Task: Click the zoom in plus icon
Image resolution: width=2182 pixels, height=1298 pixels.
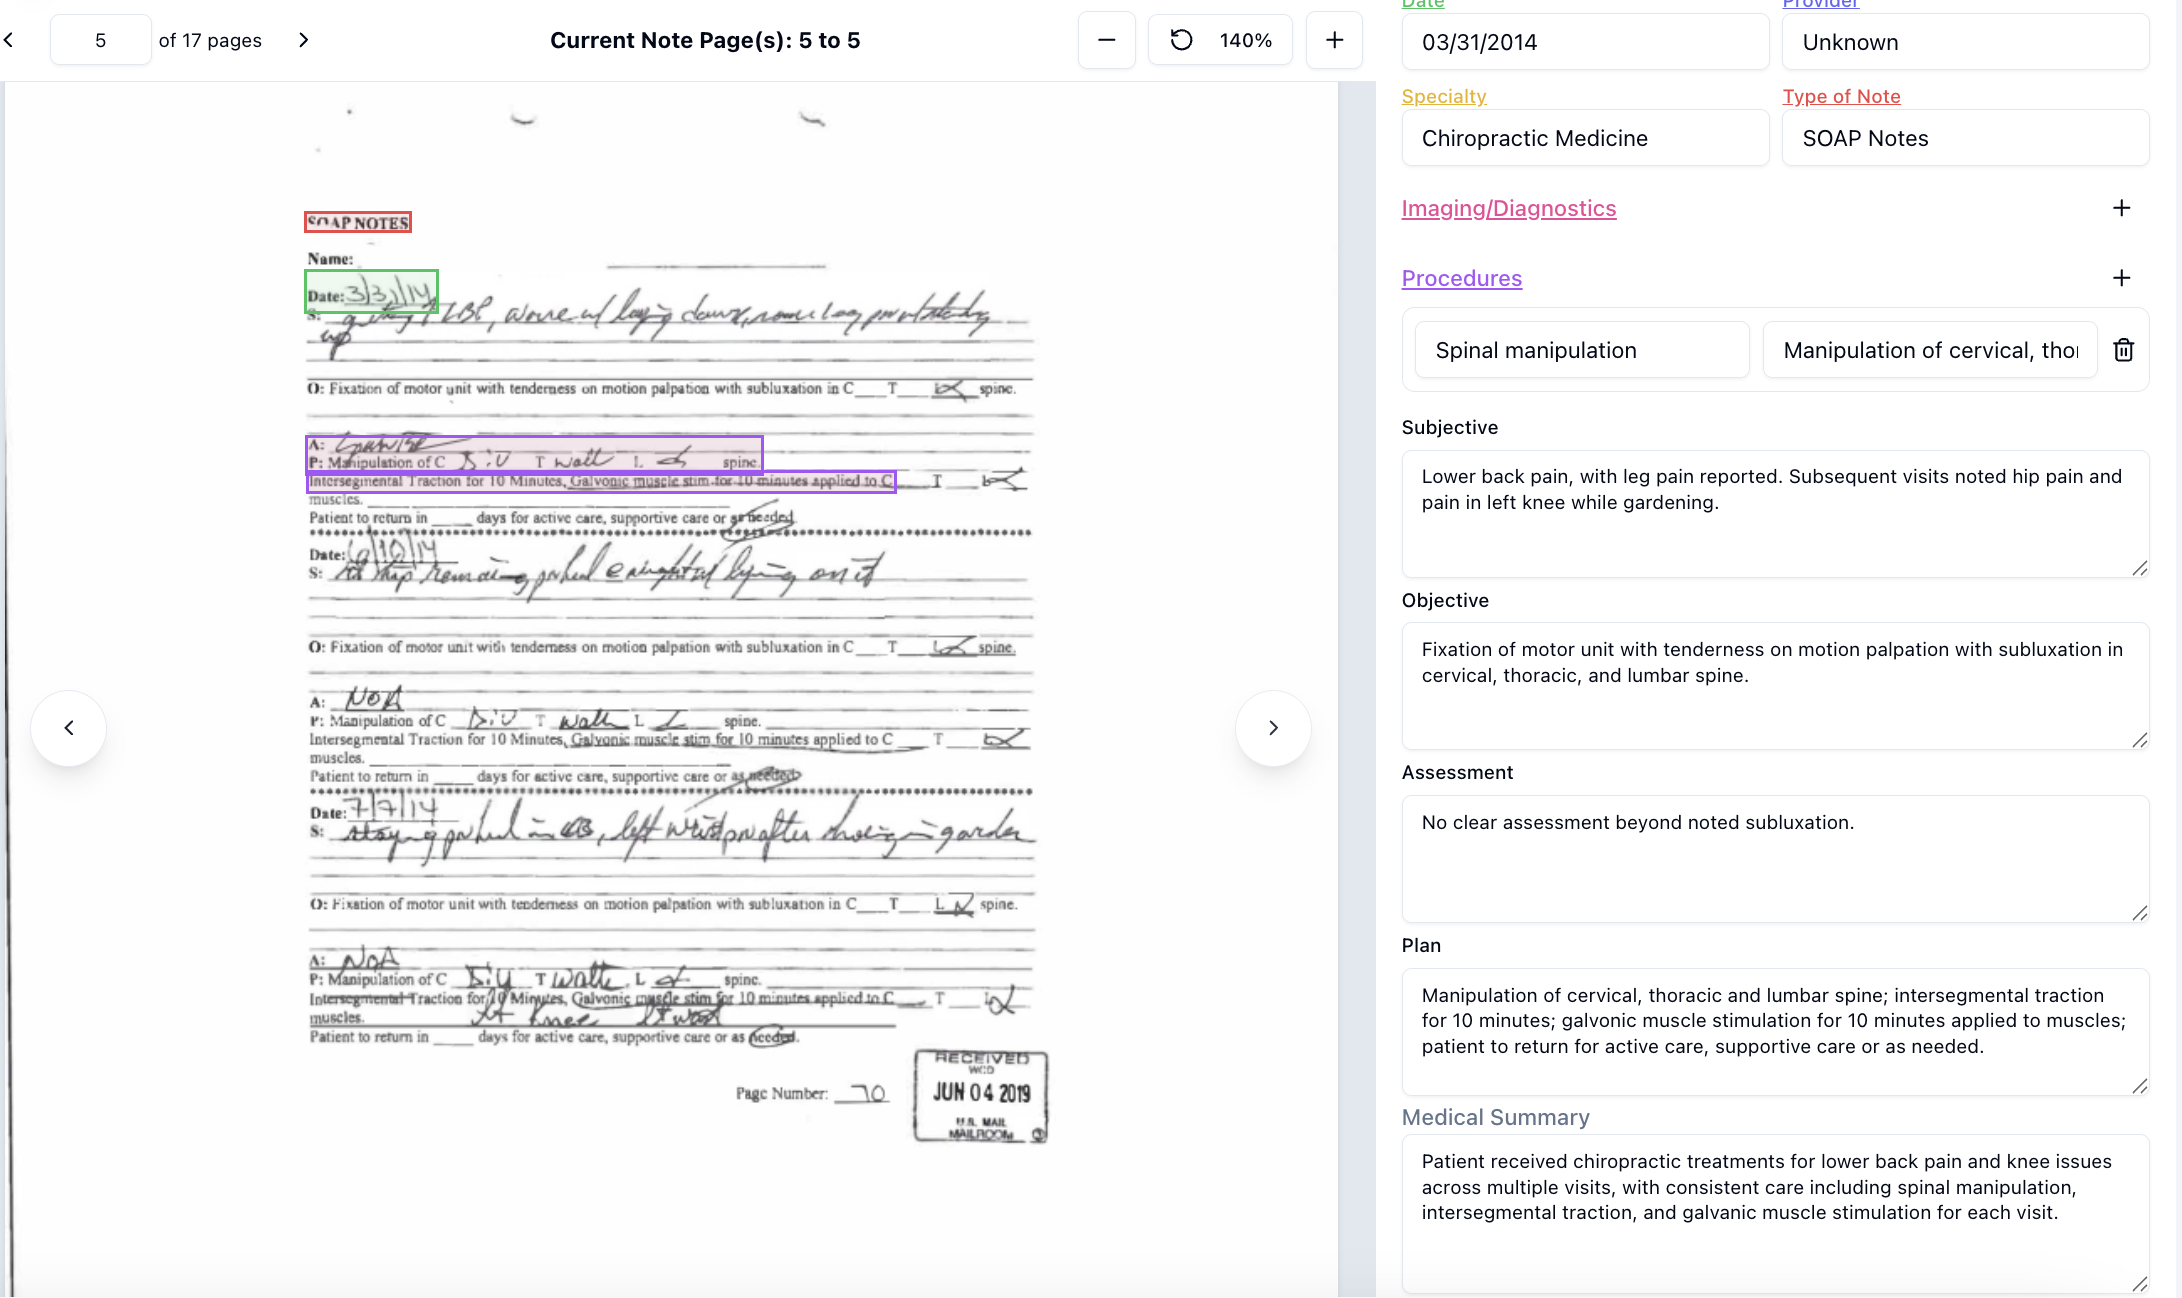Action: click(1334, 40)
